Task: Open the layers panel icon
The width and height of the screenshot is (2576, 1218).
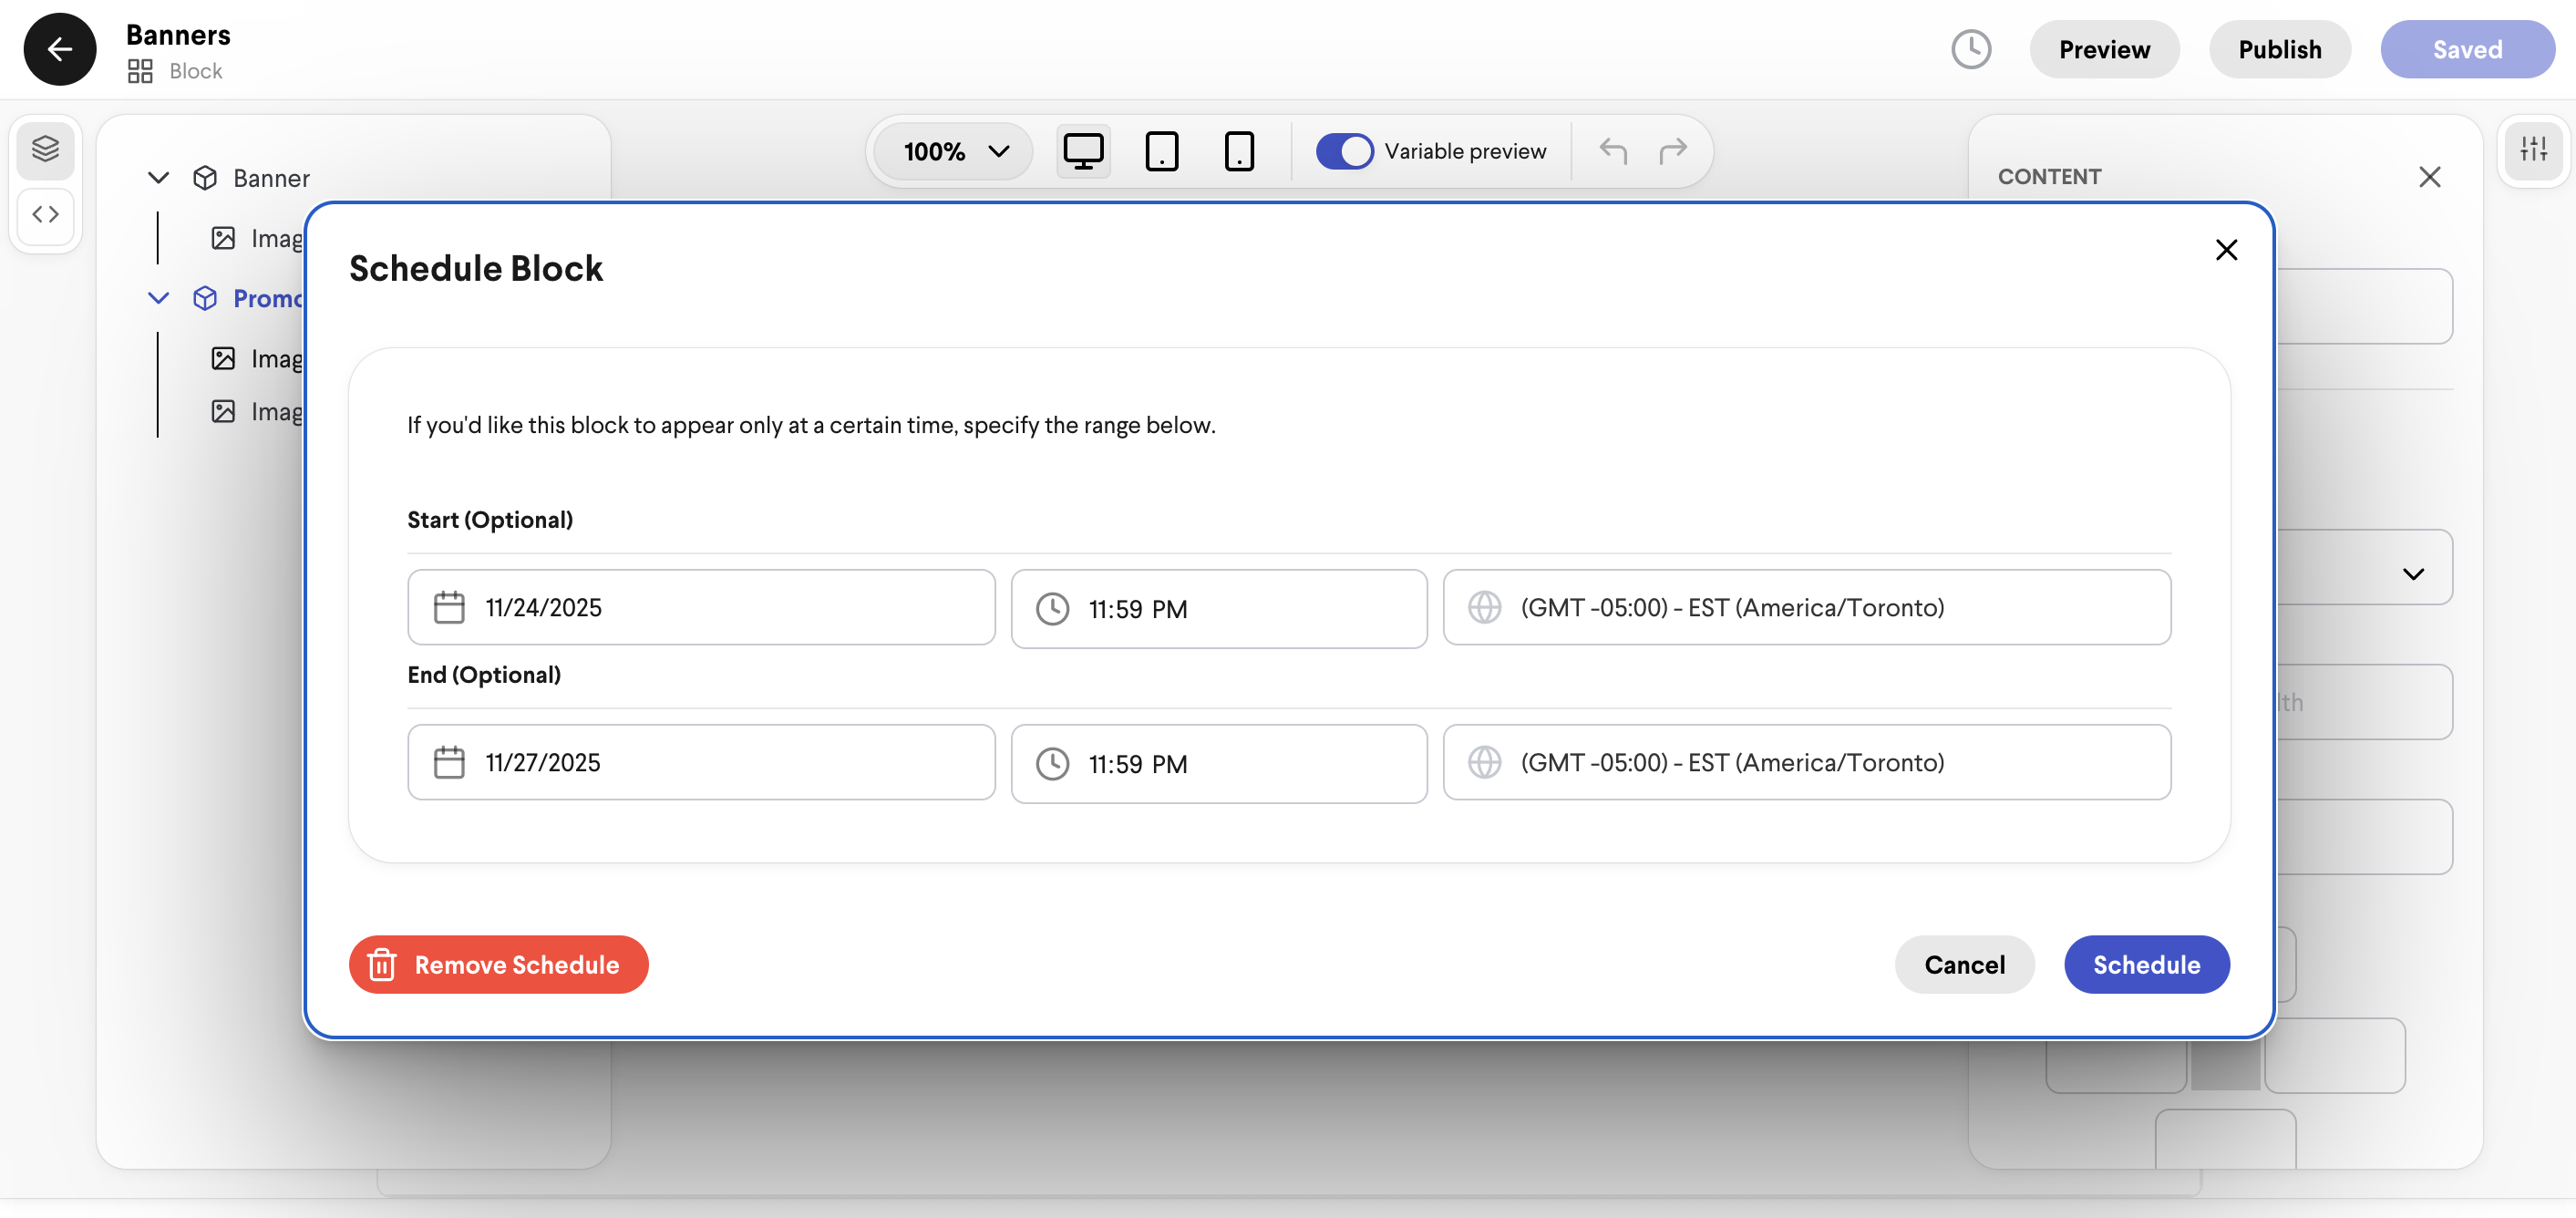Action: [x=45, y=150]
